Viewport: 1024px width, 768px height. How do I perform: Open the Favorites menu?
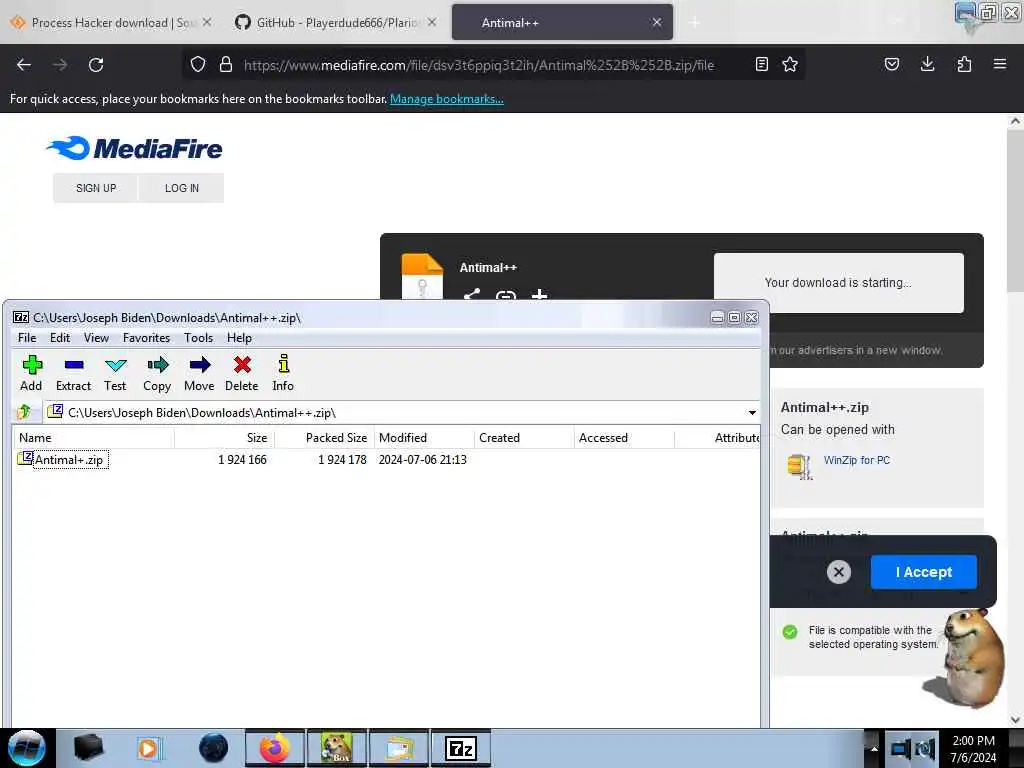146,338
